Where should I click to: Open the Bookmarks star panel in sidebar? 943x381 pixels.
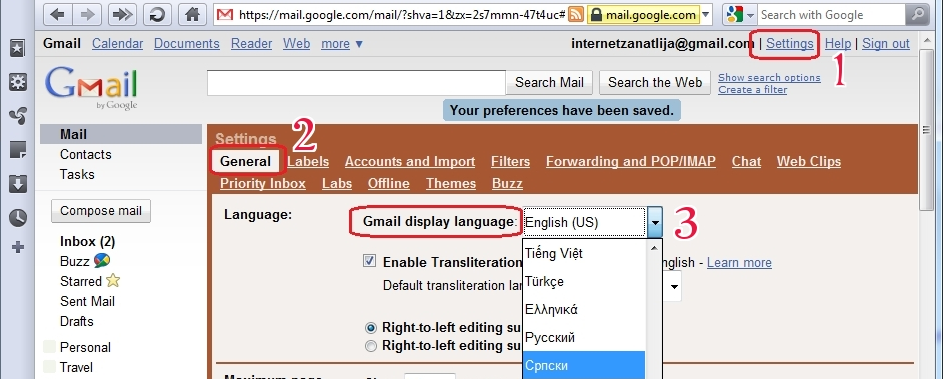point(17,49)
